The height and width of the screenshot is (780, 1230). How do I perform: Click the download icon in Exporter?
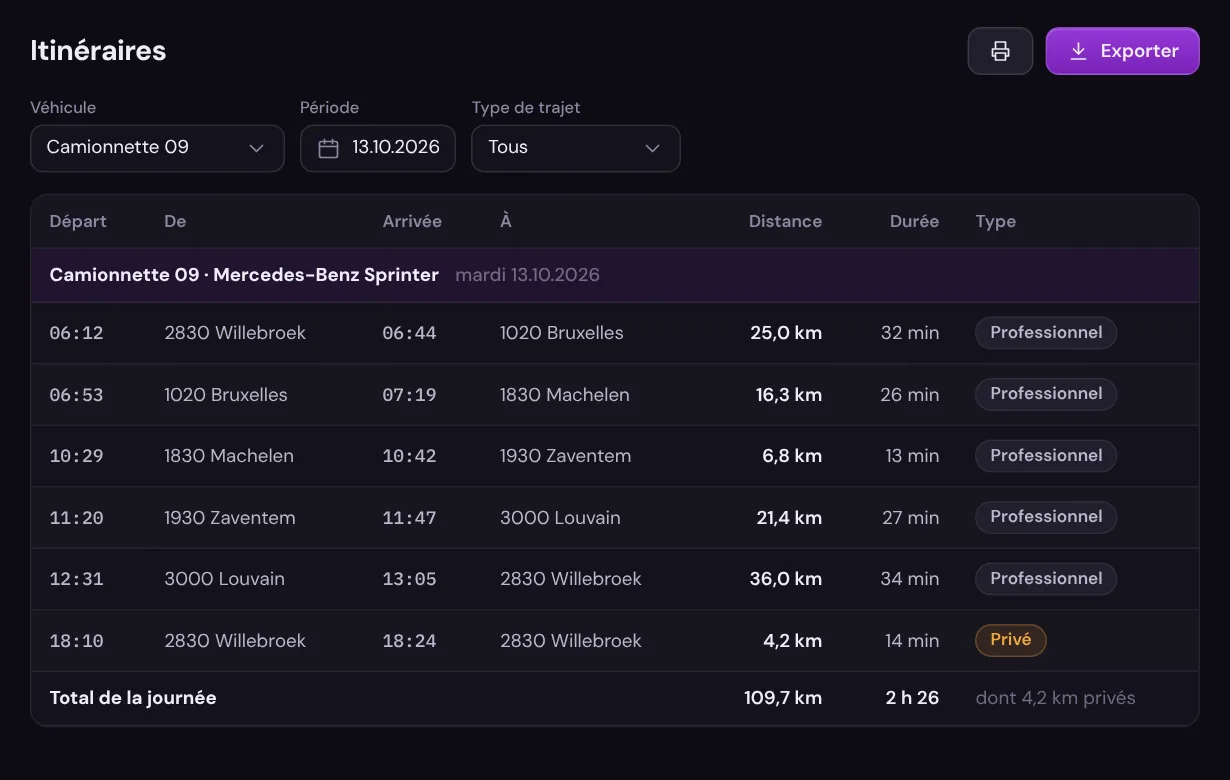pyautogui.click(x=1078, y=51)
